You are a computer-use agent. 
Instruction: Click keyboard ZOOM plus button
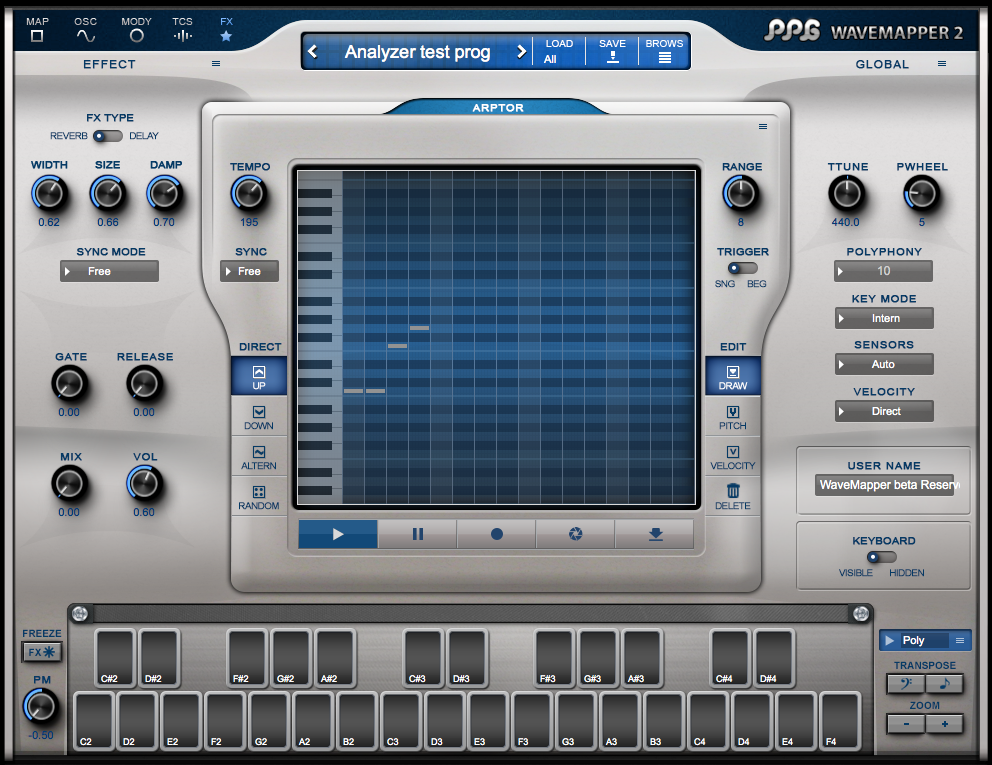pos(945,724)
